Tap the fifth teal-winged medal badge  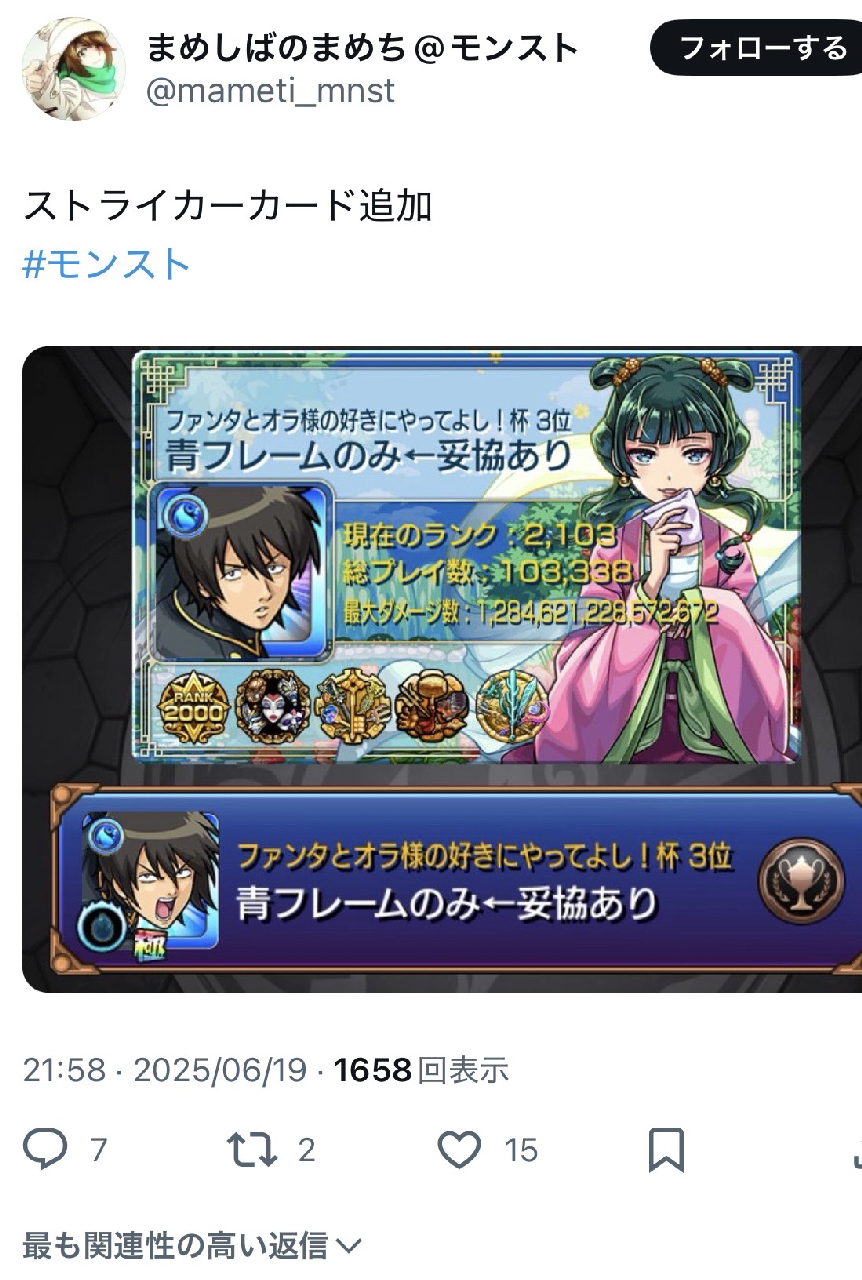(511, 705)
